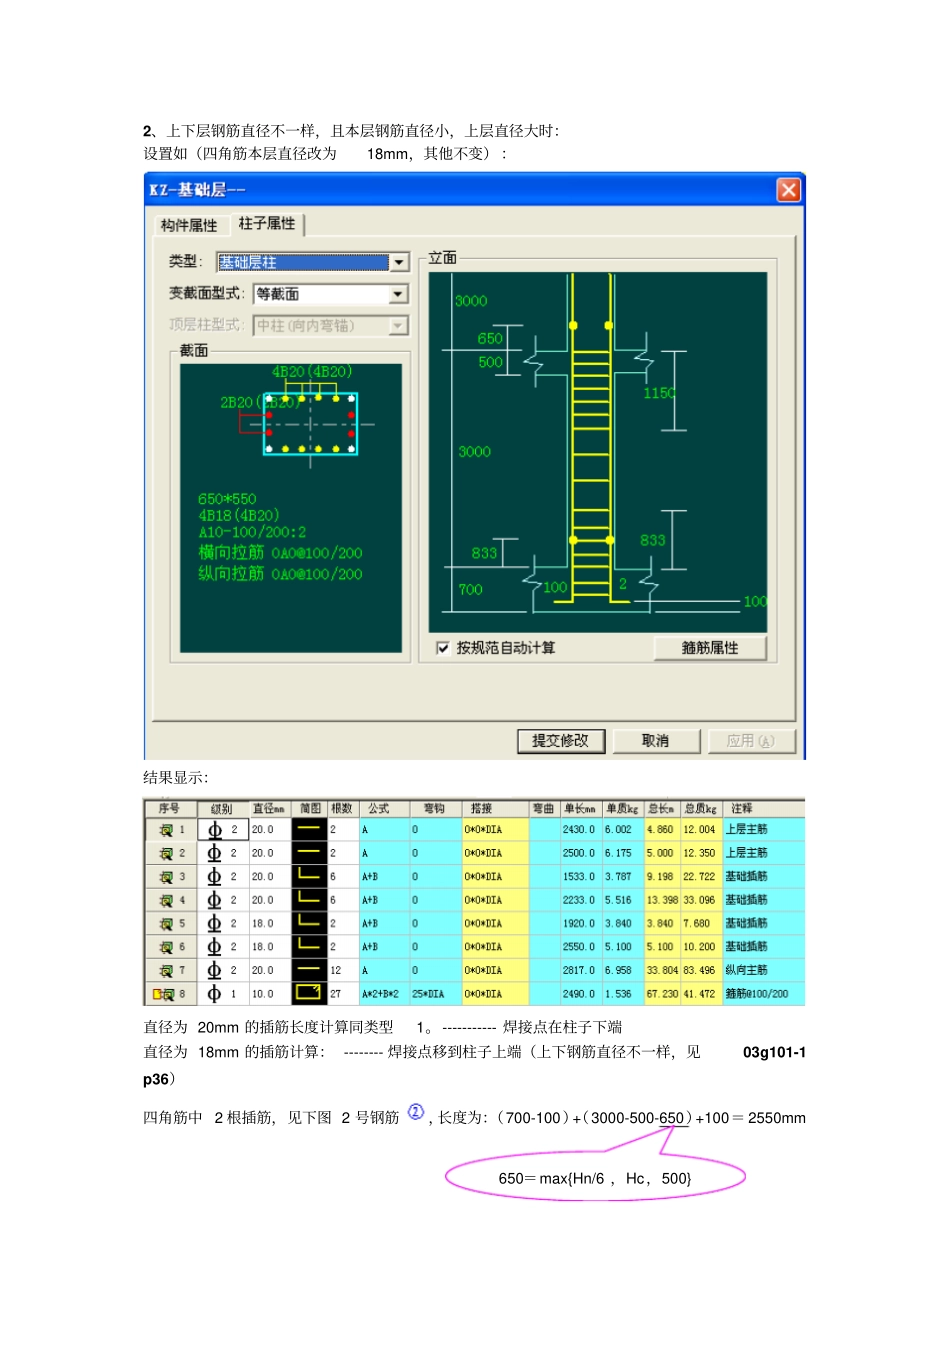950x1345 pixels.
Task: Click the 提交修改 button
Action: coord(560,741)
